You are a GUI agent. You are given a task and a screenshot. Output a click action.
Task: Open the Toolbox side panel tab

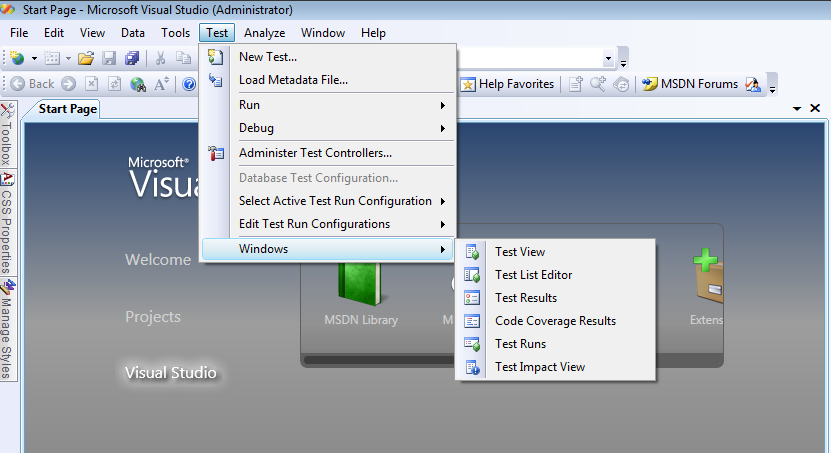pos(7,135)
